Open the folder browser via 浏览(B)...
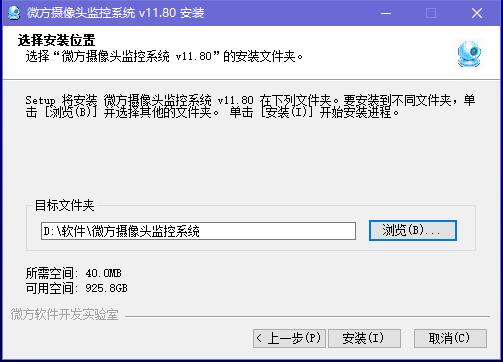 coord(413,230)
